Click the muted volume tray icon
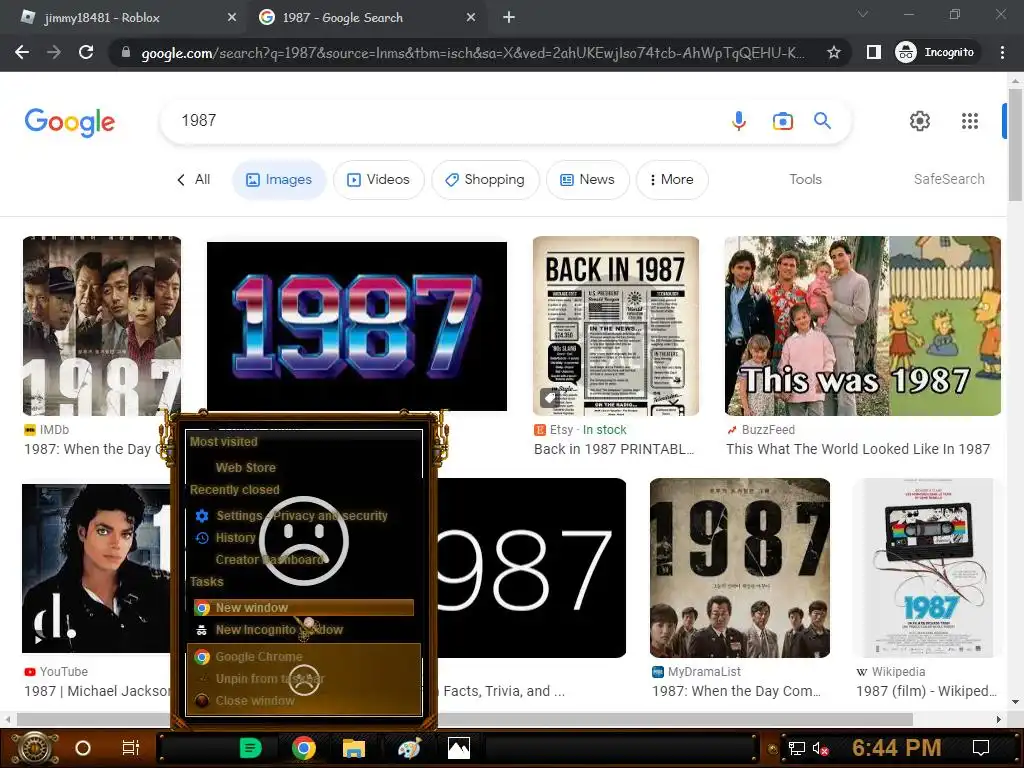The width and height of the screenshot is (1024, 768). click(x=820, y=748)
